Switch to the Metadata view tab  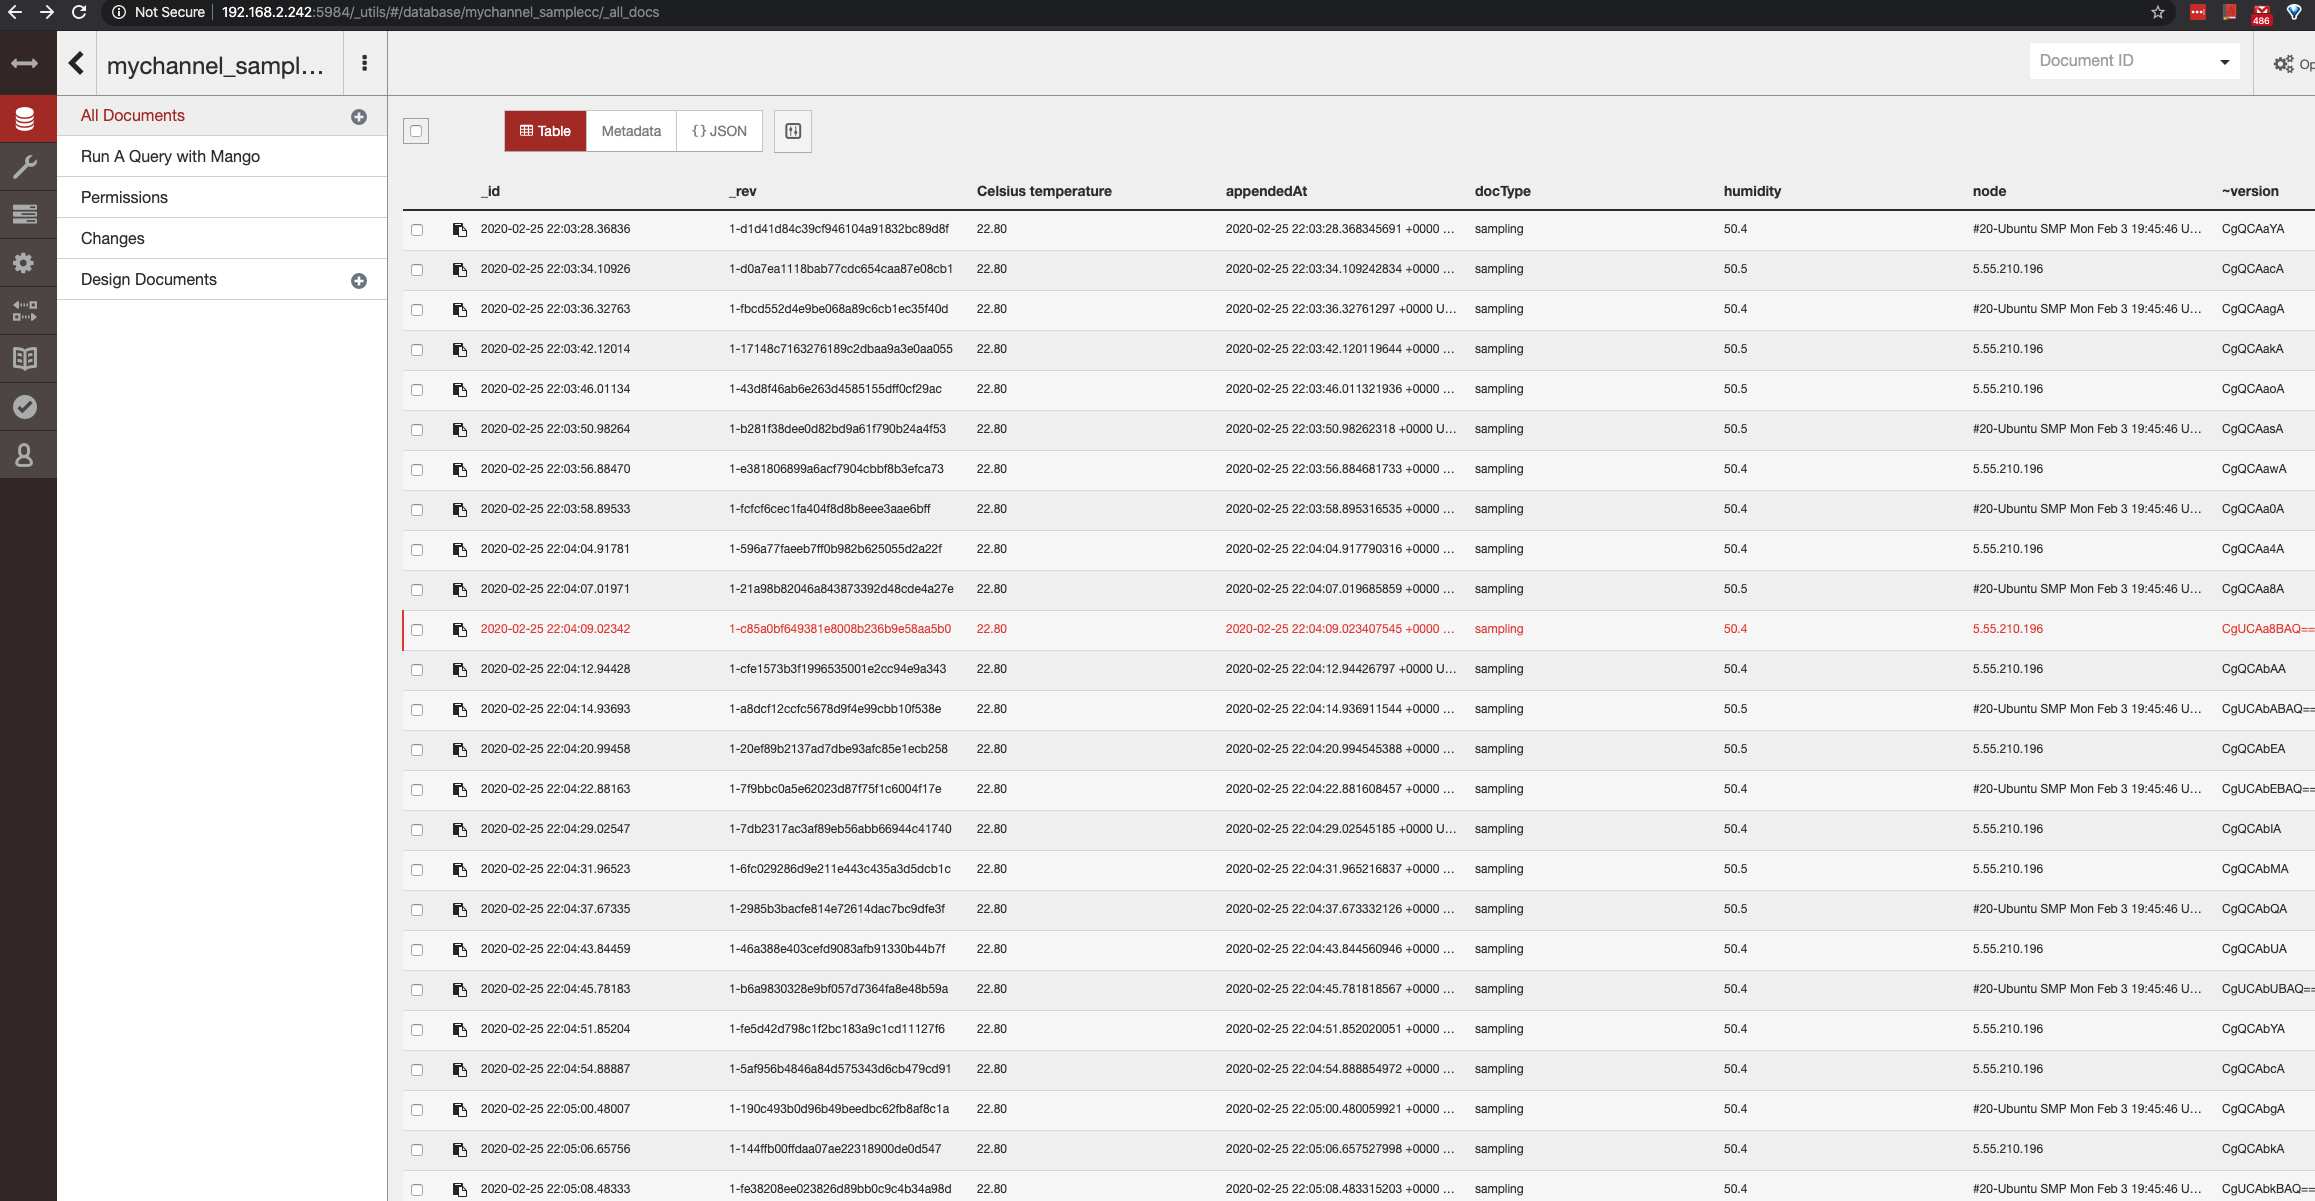[631, 131]
